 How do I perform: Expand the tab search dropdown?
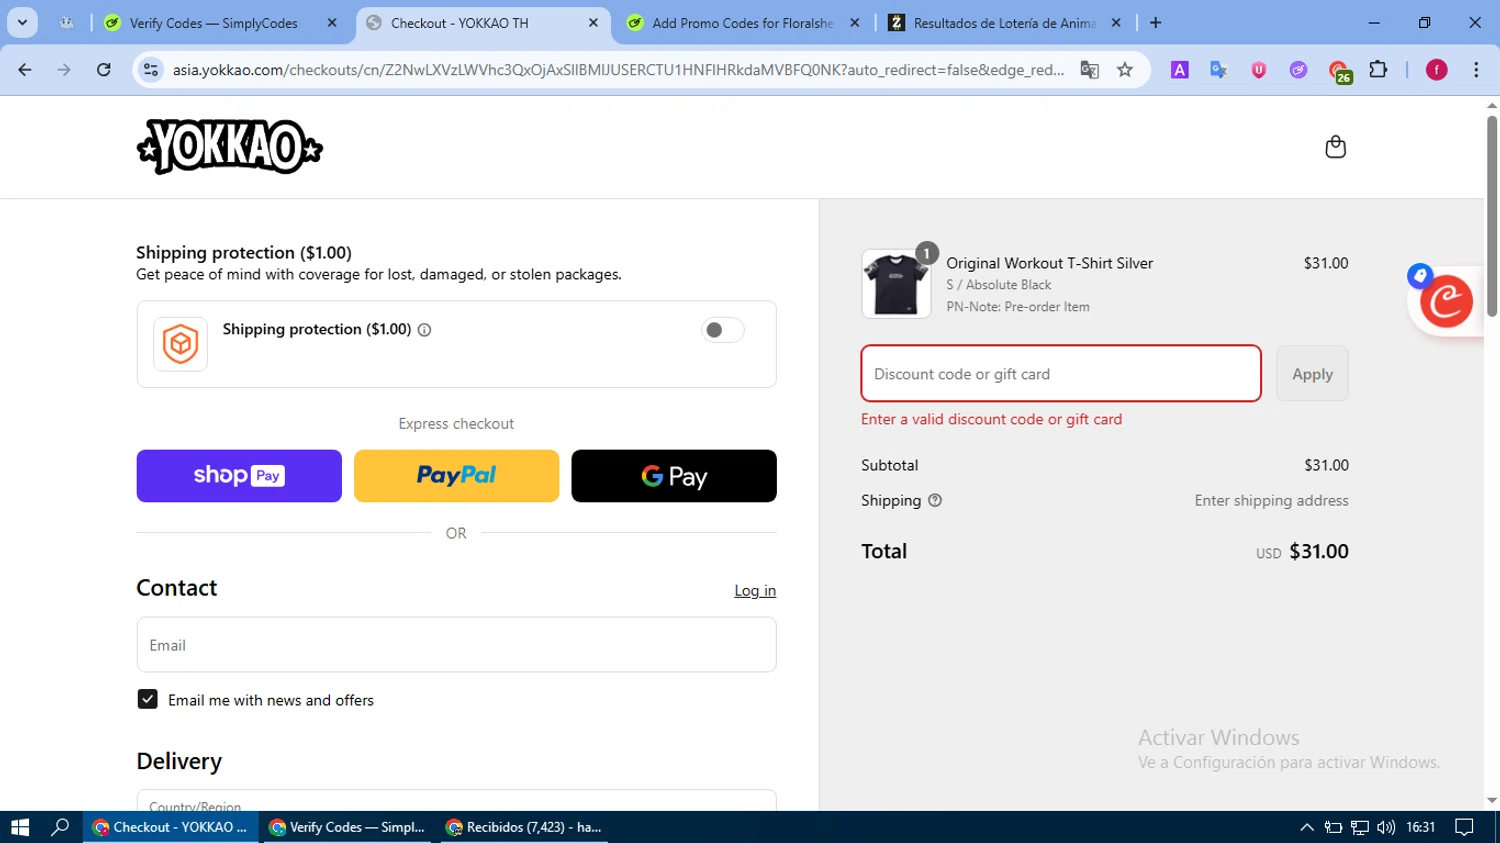(22, 22)
